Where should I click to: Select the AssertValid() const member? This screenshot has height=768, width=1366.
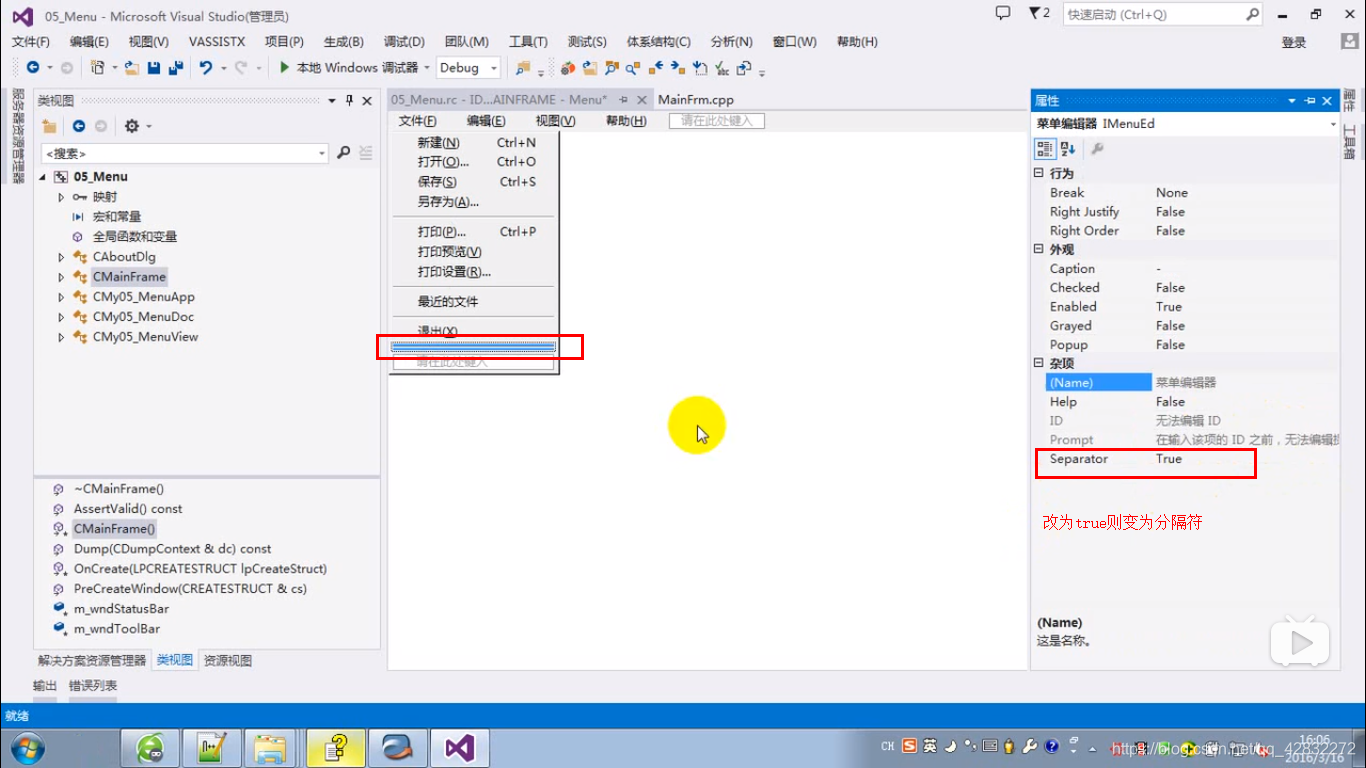click(128, 509)
